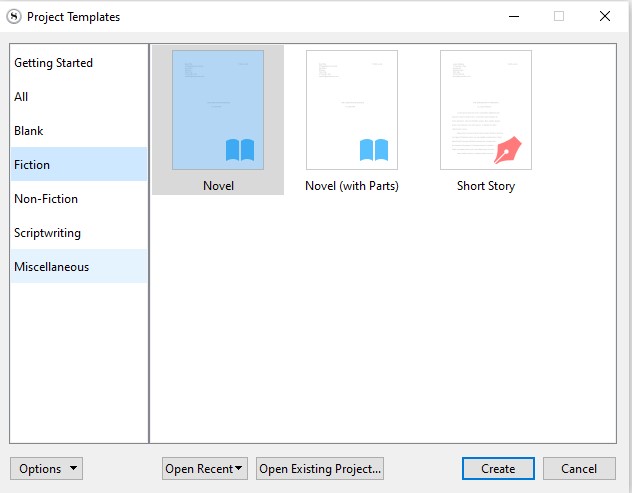Close the Project Templates window
632x493 pixels.
605,16
